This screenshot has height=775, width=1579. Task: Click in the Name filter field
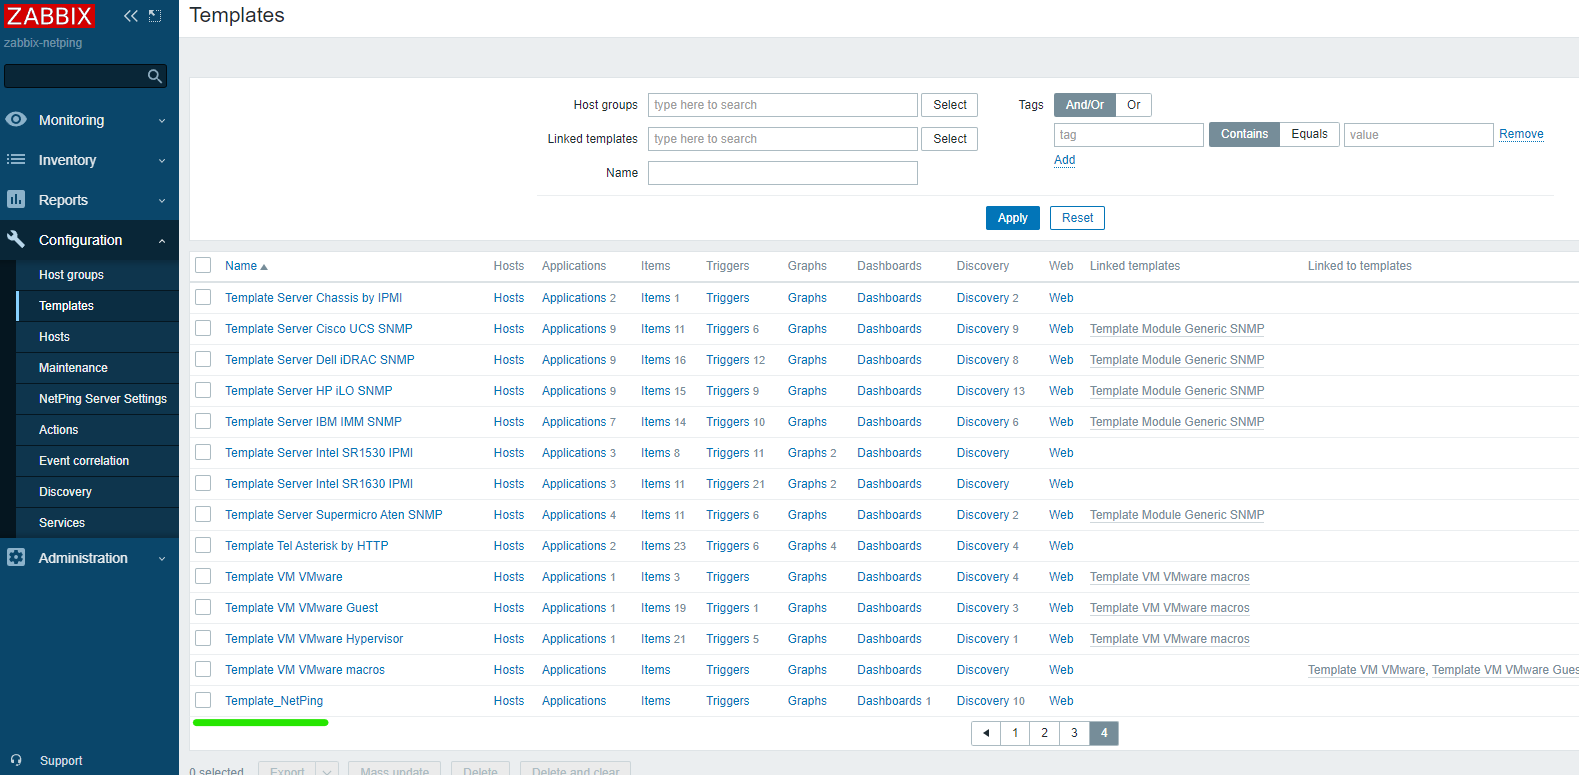(x=782, y=173)
